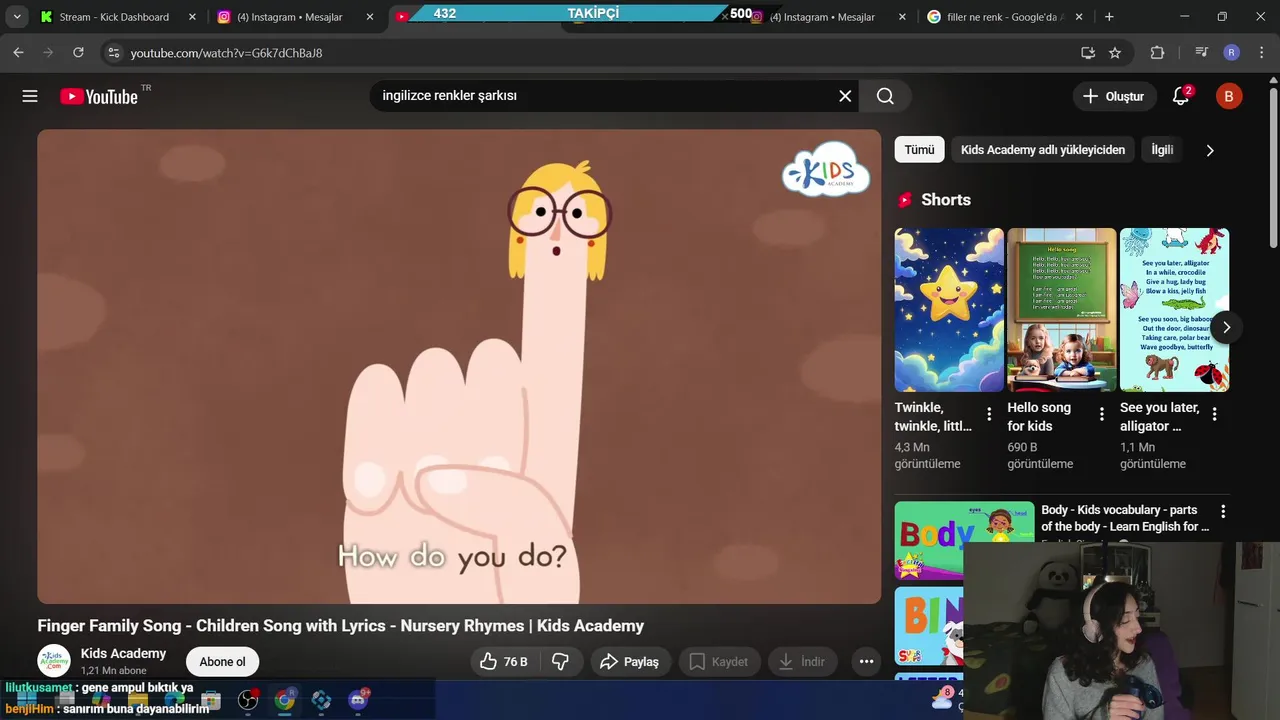Install app icon in address bar
The height and width of the screenshot is (720, 1280).
1088,52
